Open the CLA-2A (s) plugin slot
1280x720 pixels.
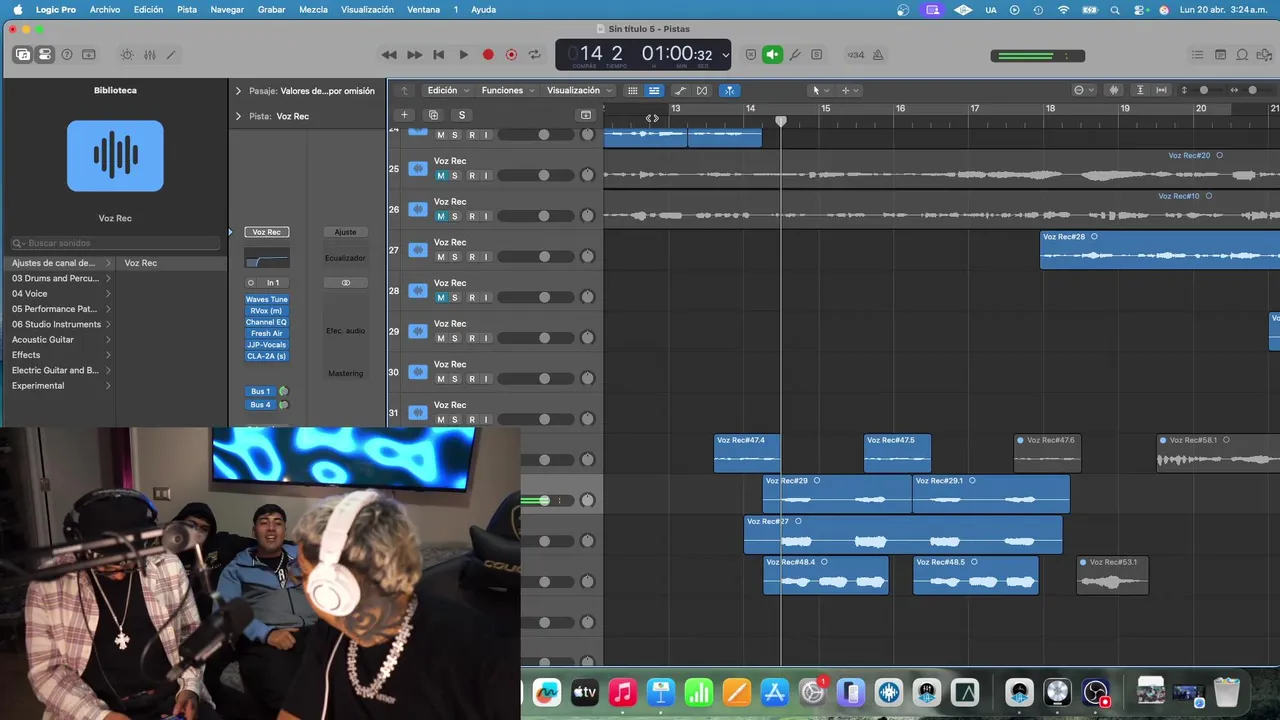click(266, 356)
